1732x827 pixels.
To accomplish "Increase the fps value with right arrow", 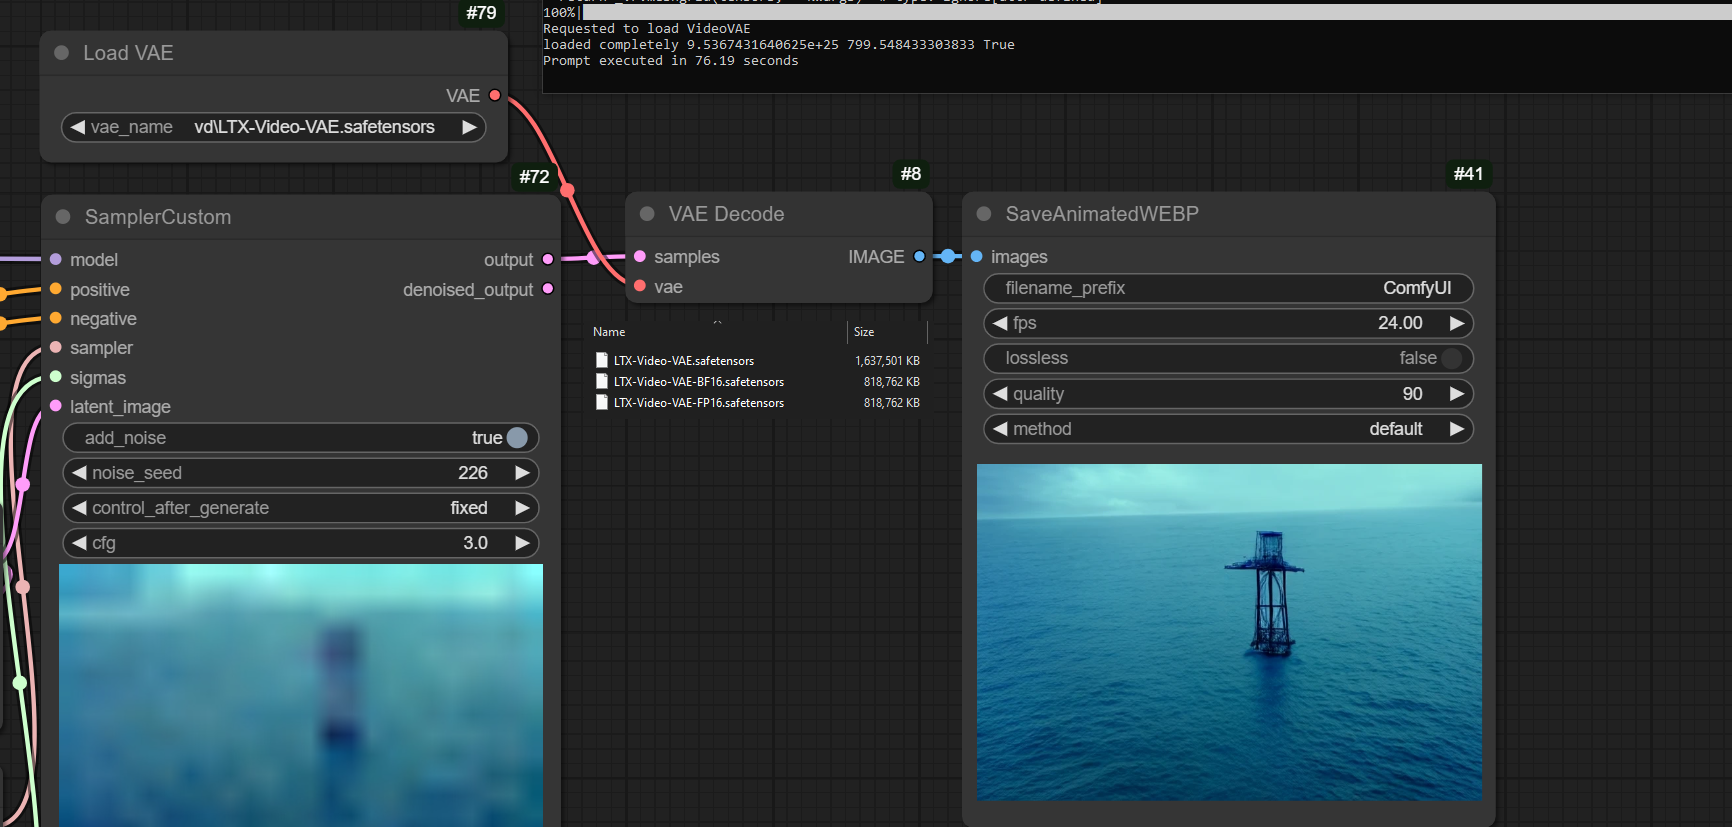I will click(1457, 323).
